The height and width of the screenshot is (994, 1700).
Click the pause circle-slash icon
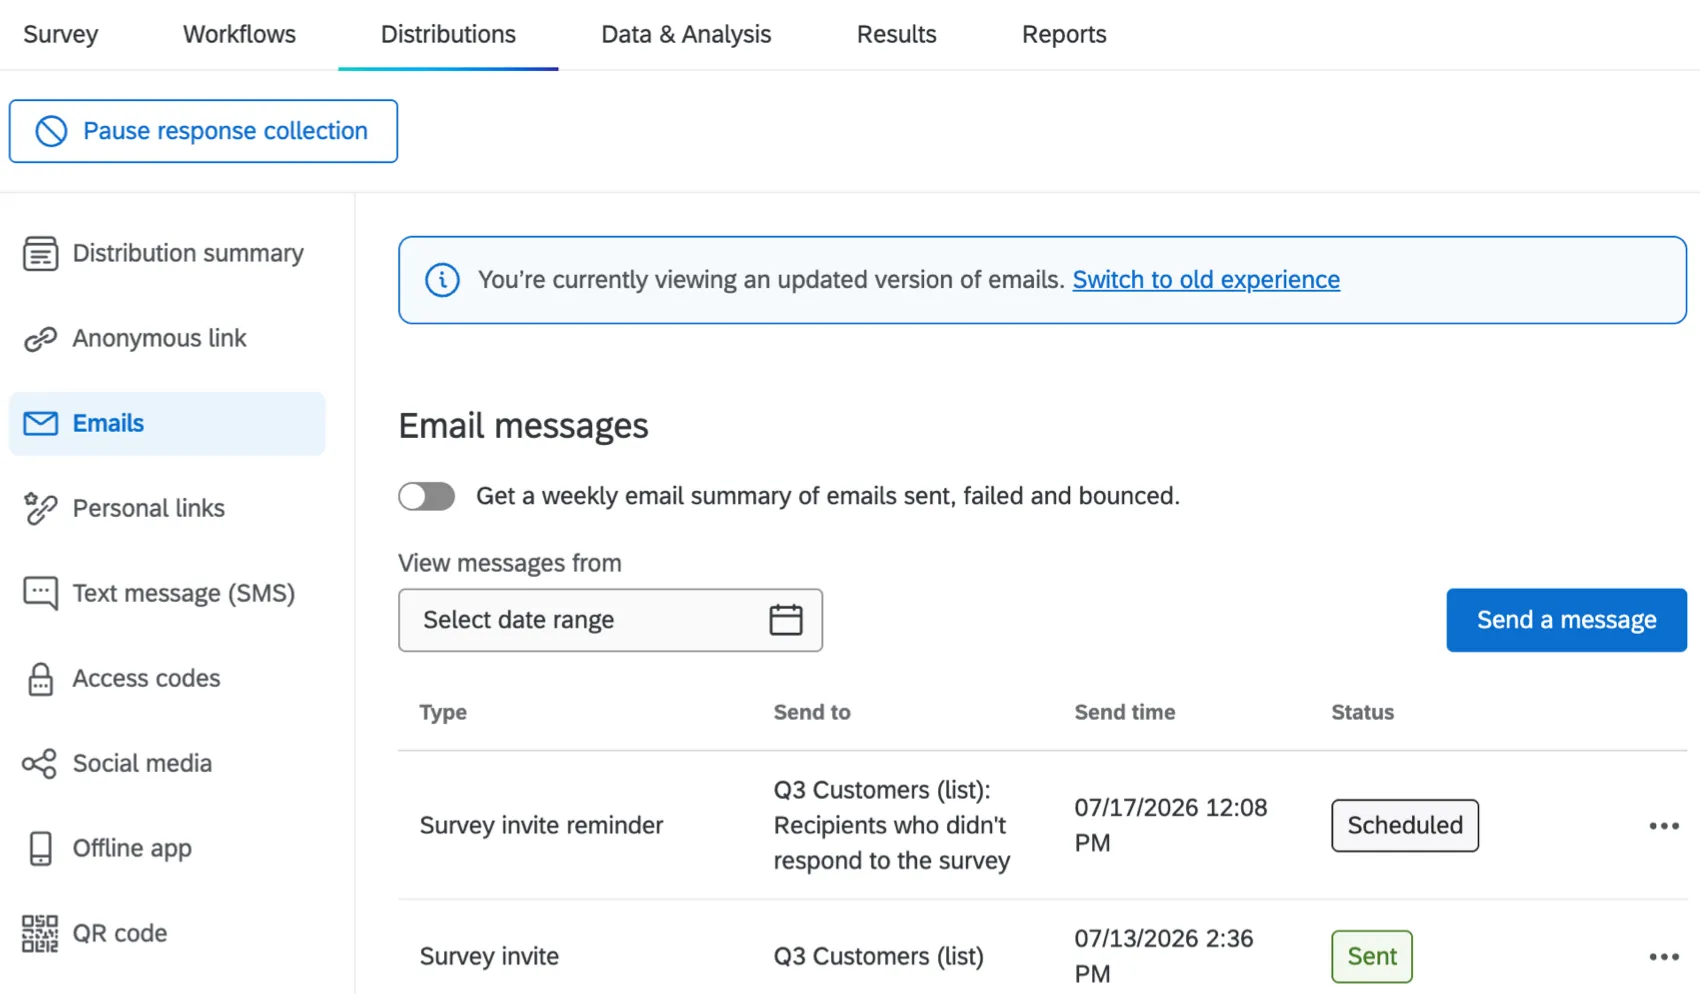coord(51,131)
